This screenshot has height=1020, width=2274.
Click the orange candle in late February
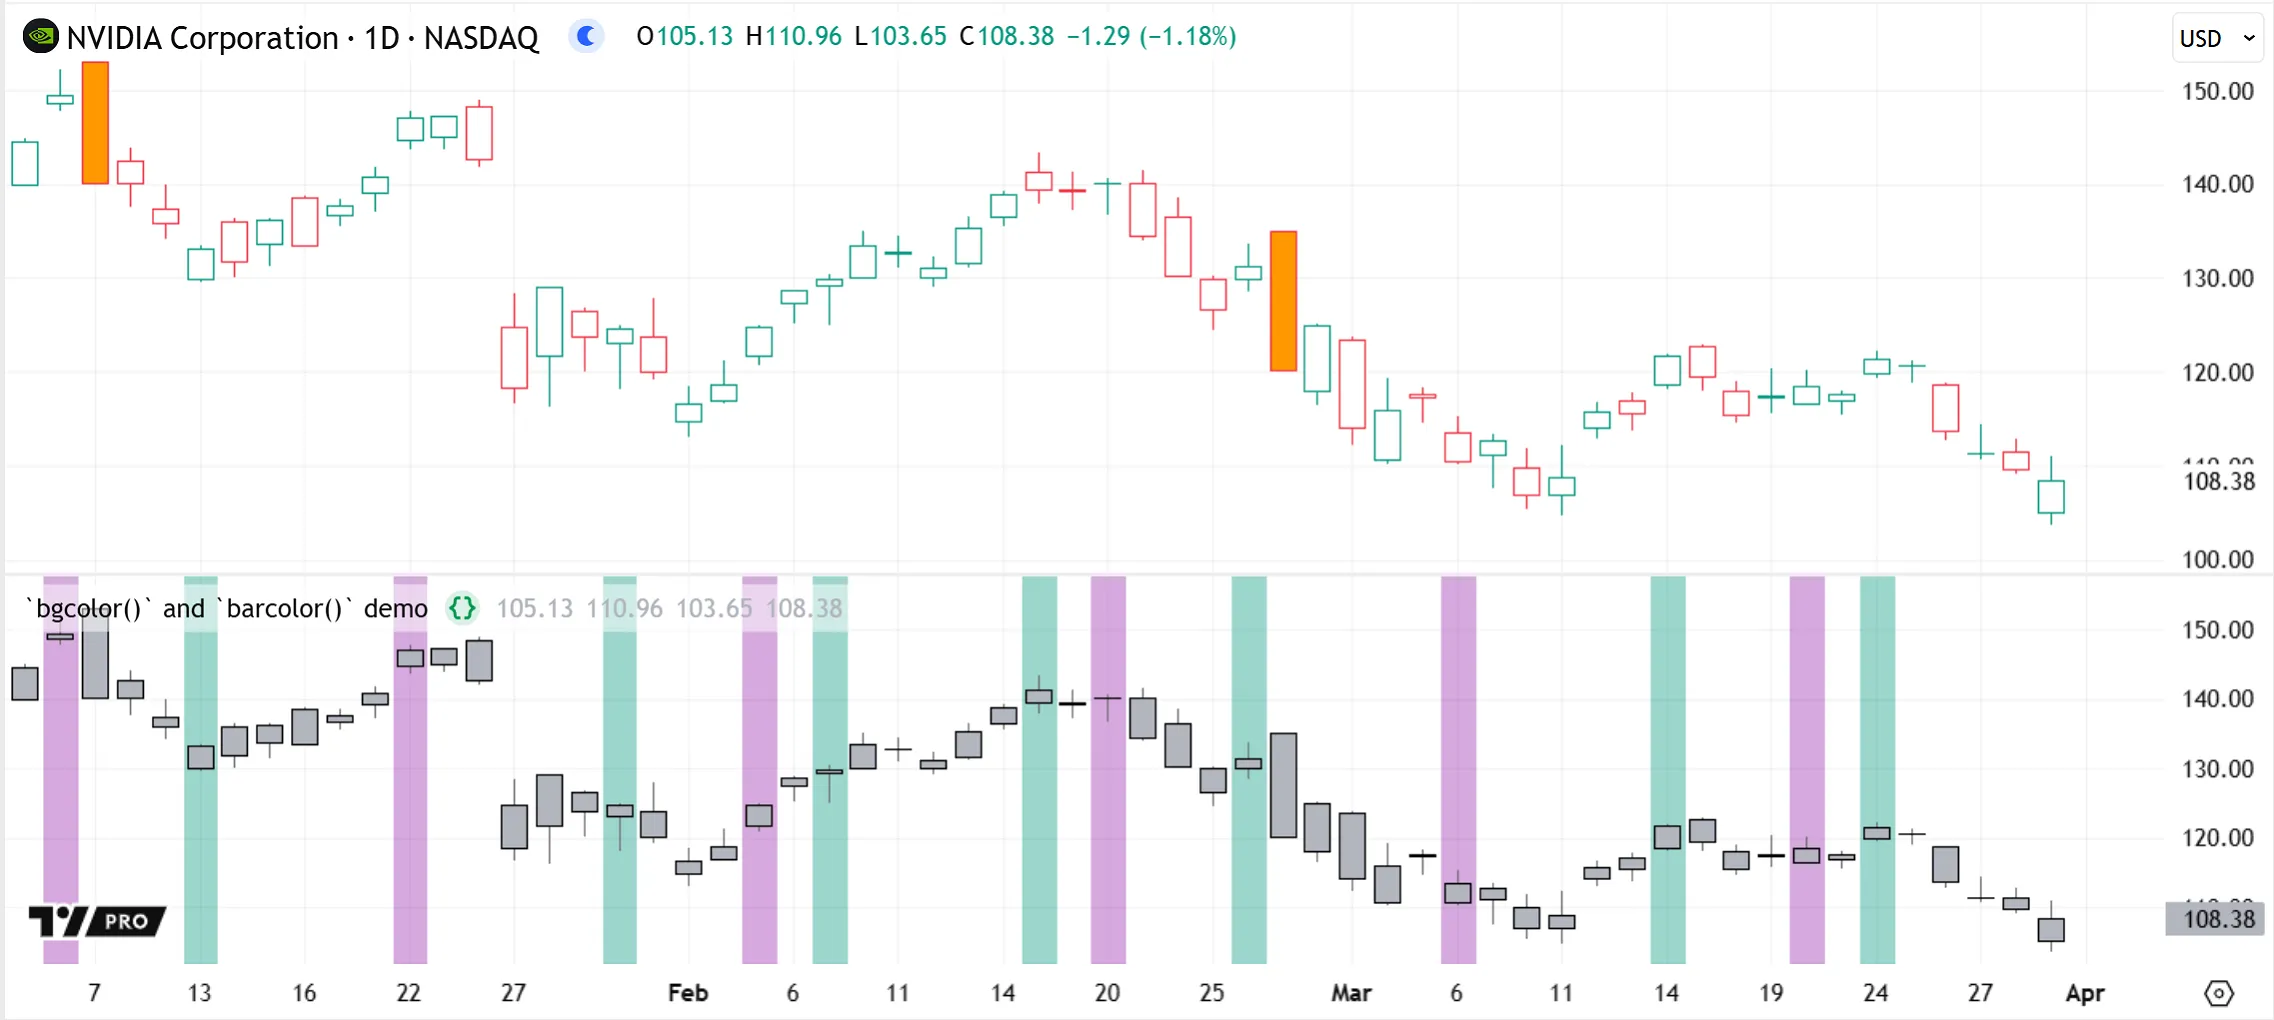pyautogui.click(x=1283, y=301)
